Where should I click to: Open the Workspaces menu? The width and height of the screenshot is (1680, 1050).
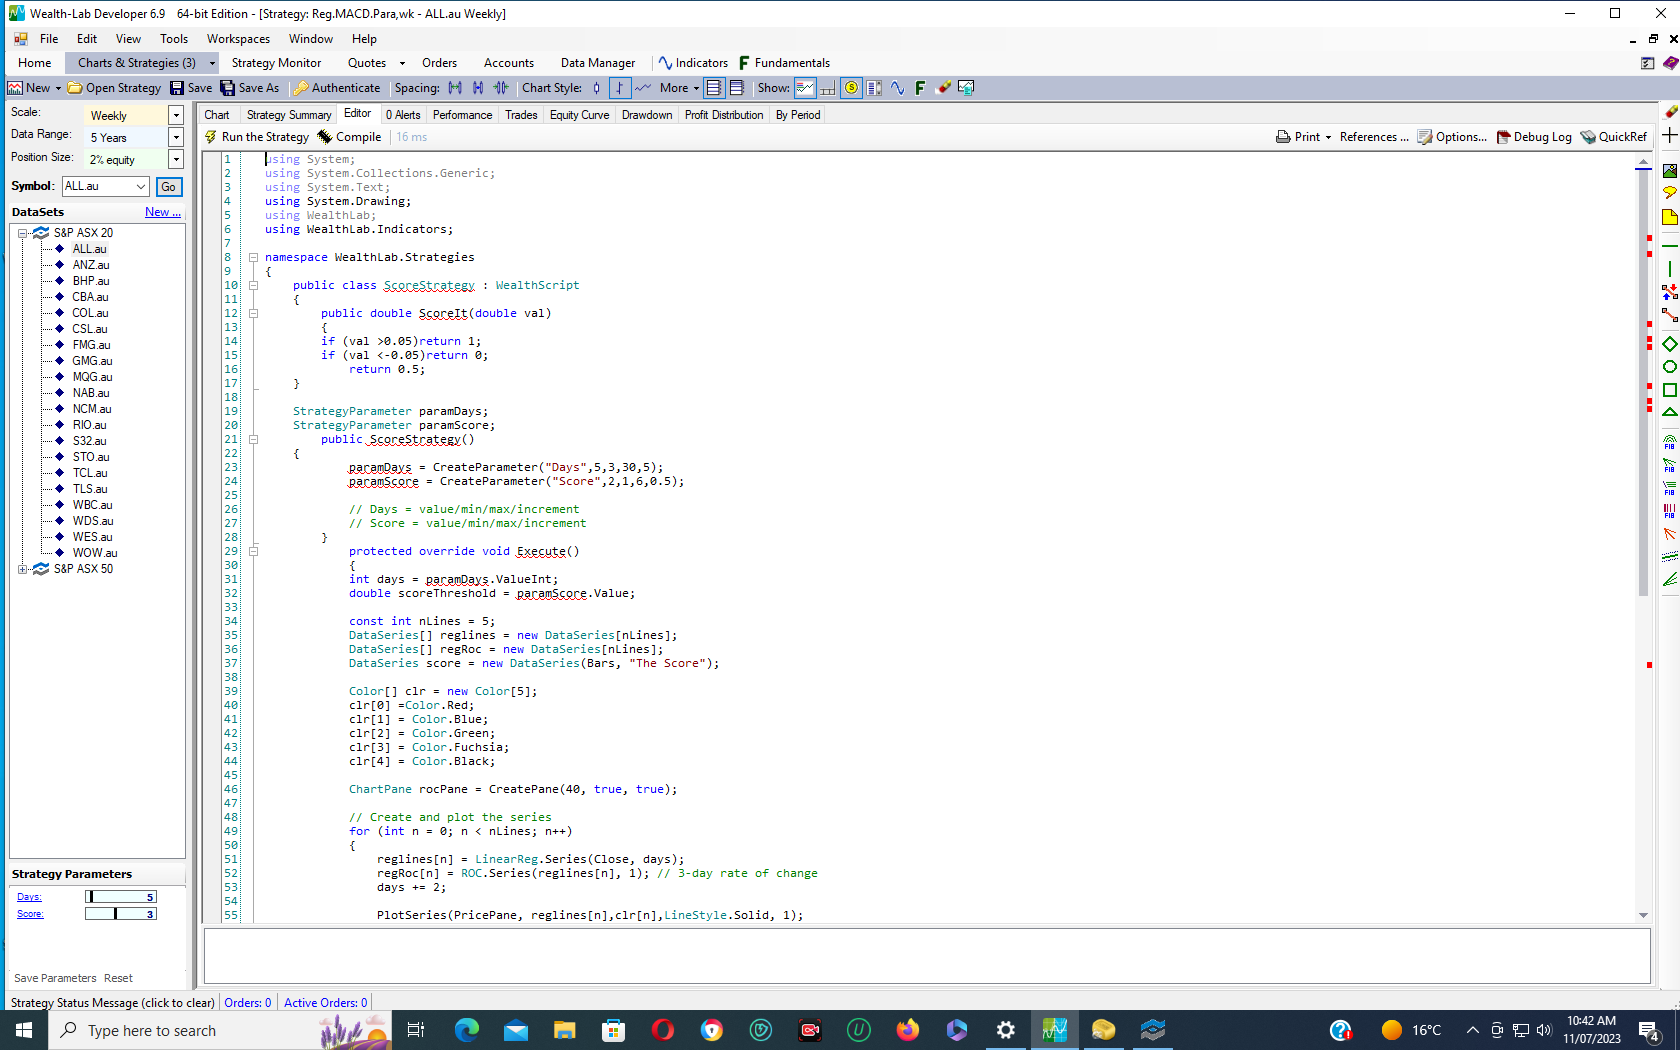coord(238,39)
